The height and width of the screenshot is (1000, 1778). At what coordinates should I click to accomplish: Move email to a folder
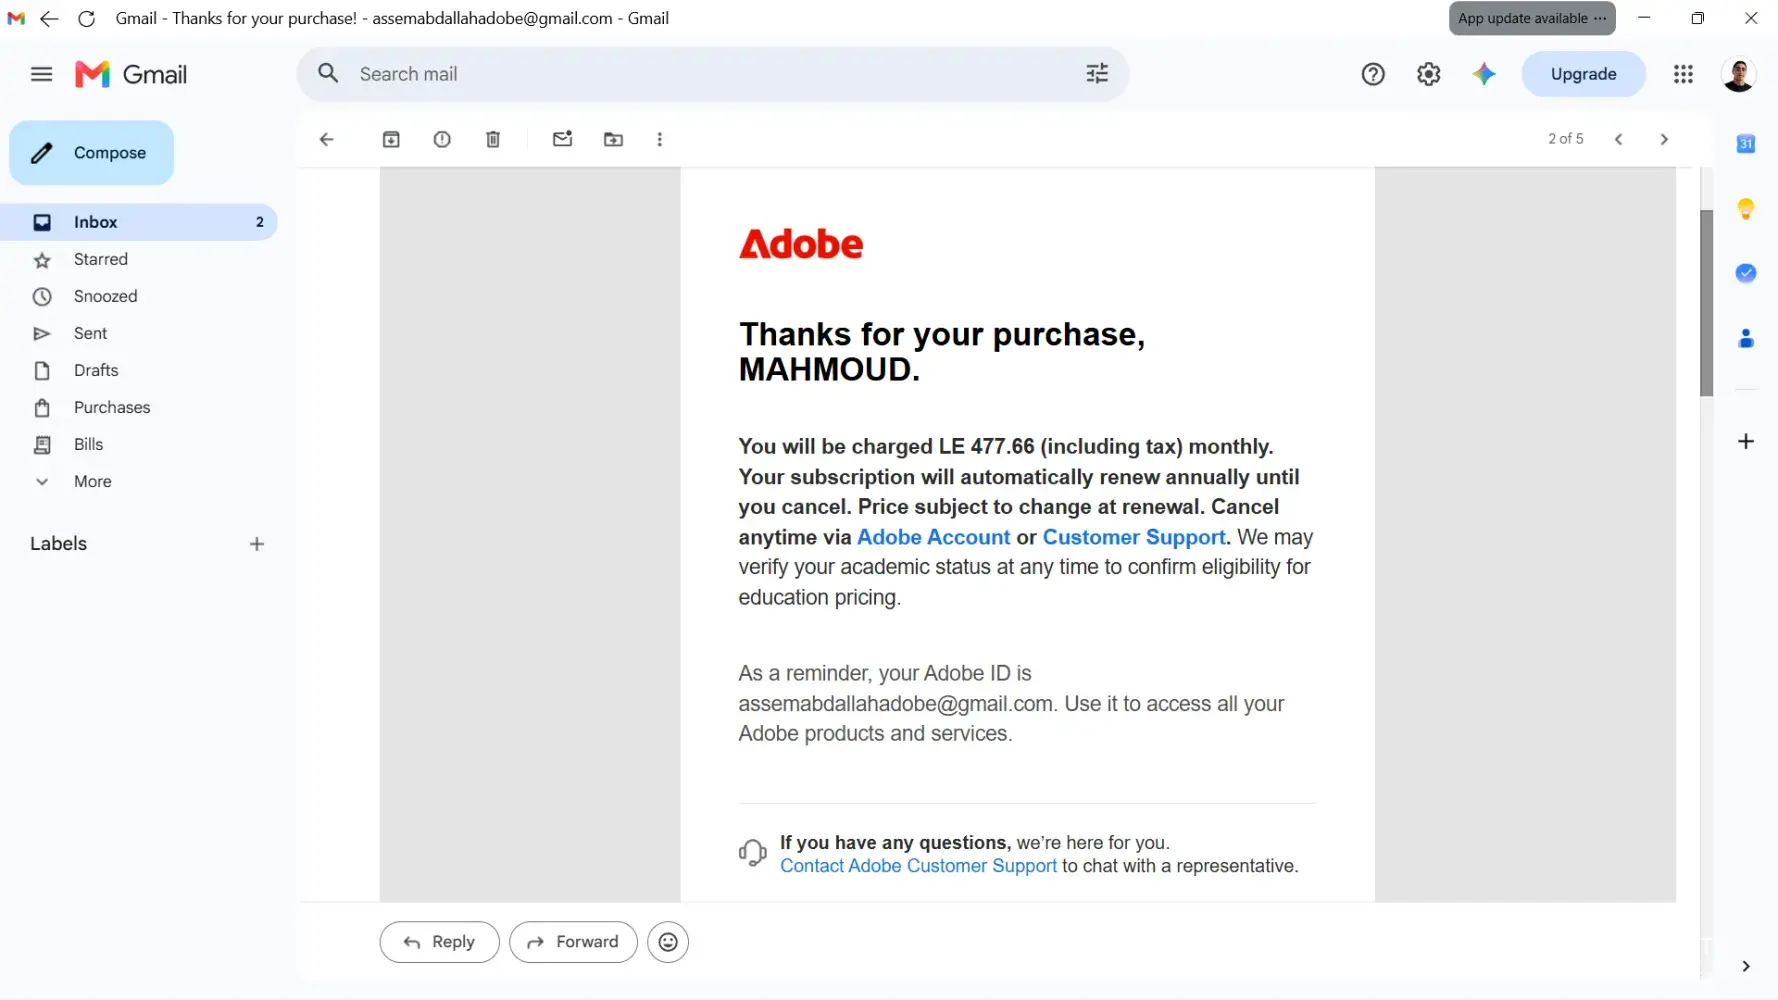[614, 139]
